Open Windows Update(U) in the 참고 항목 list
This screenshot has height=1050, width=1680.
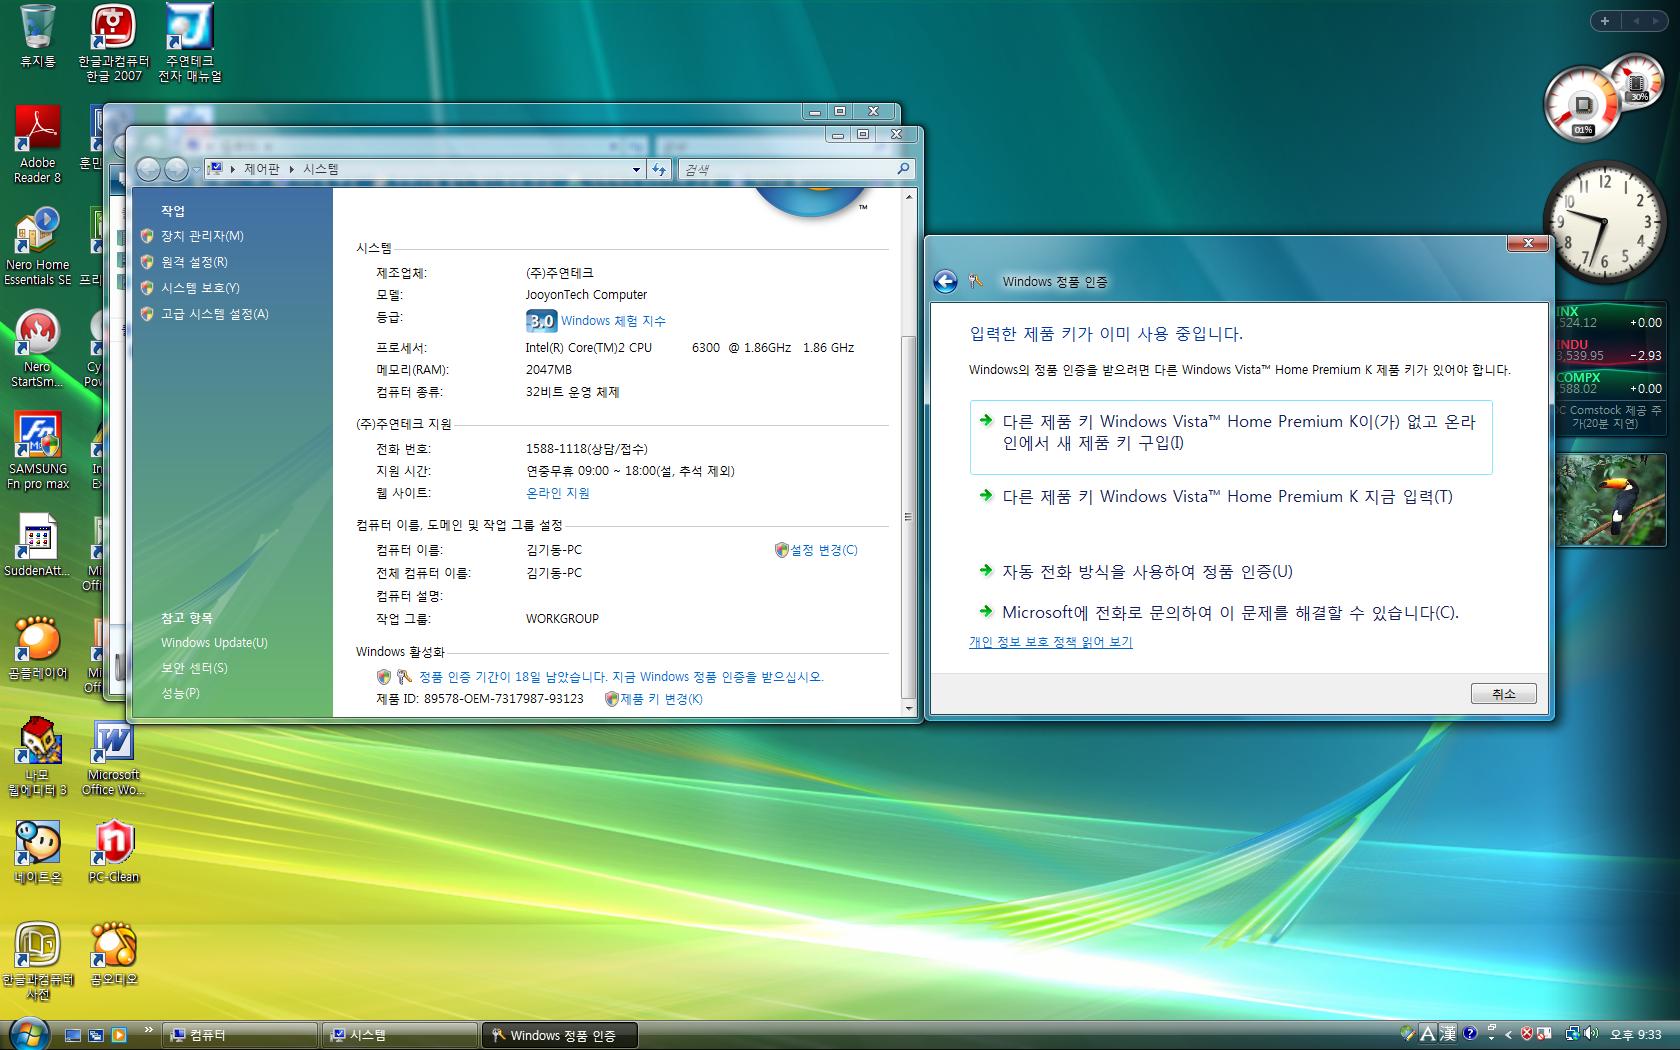tap(214, 643)
